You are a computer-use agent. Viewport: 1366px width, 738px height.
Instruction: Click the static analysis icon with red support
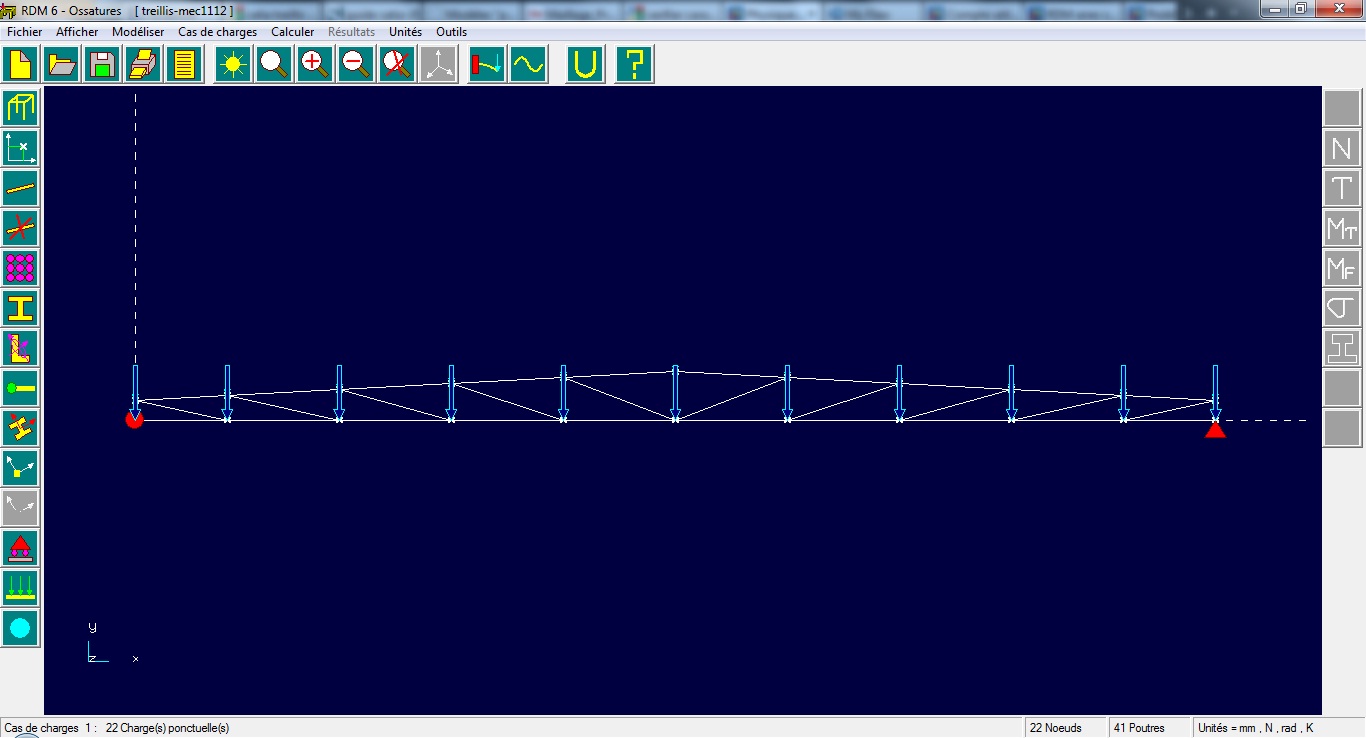coord(487,65)
